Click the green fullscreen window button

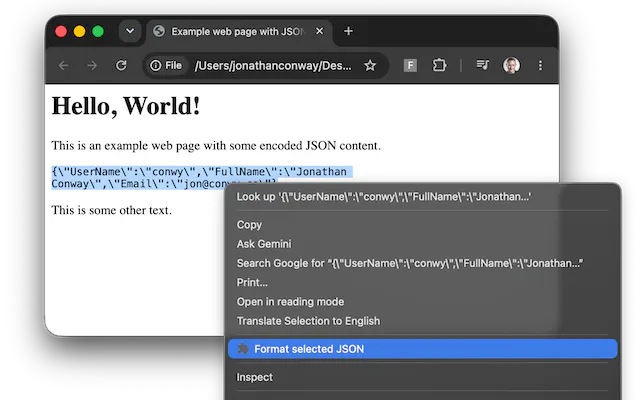[x=98, y=31]
